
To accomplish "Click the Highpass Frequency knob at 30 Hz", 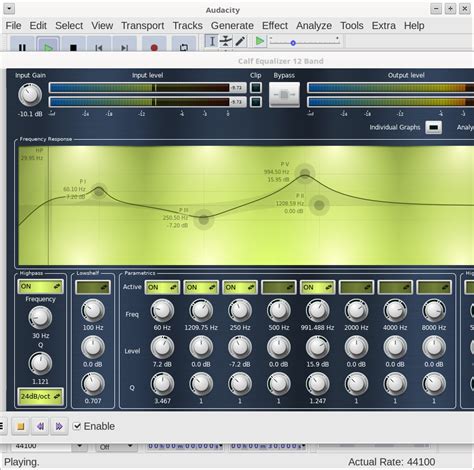I will point(40,317).
